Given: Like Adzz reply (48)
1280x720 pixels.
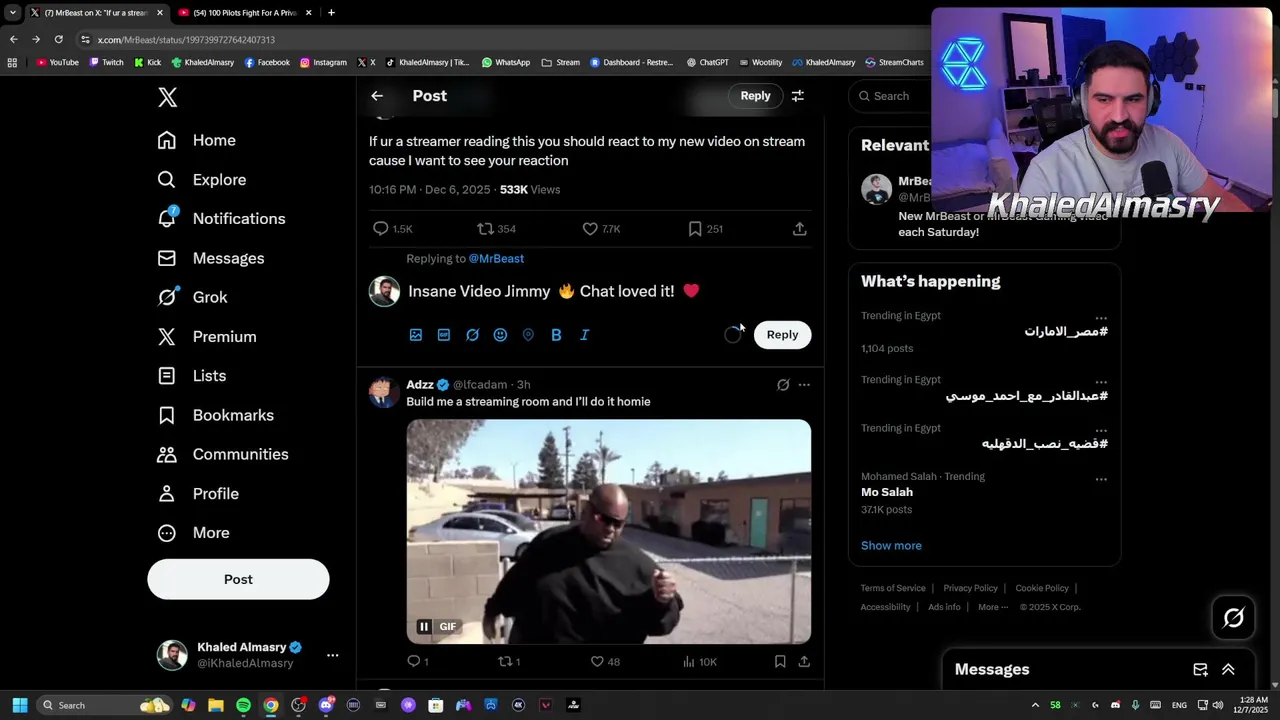Looking at the screenshot, I should 597,662.
